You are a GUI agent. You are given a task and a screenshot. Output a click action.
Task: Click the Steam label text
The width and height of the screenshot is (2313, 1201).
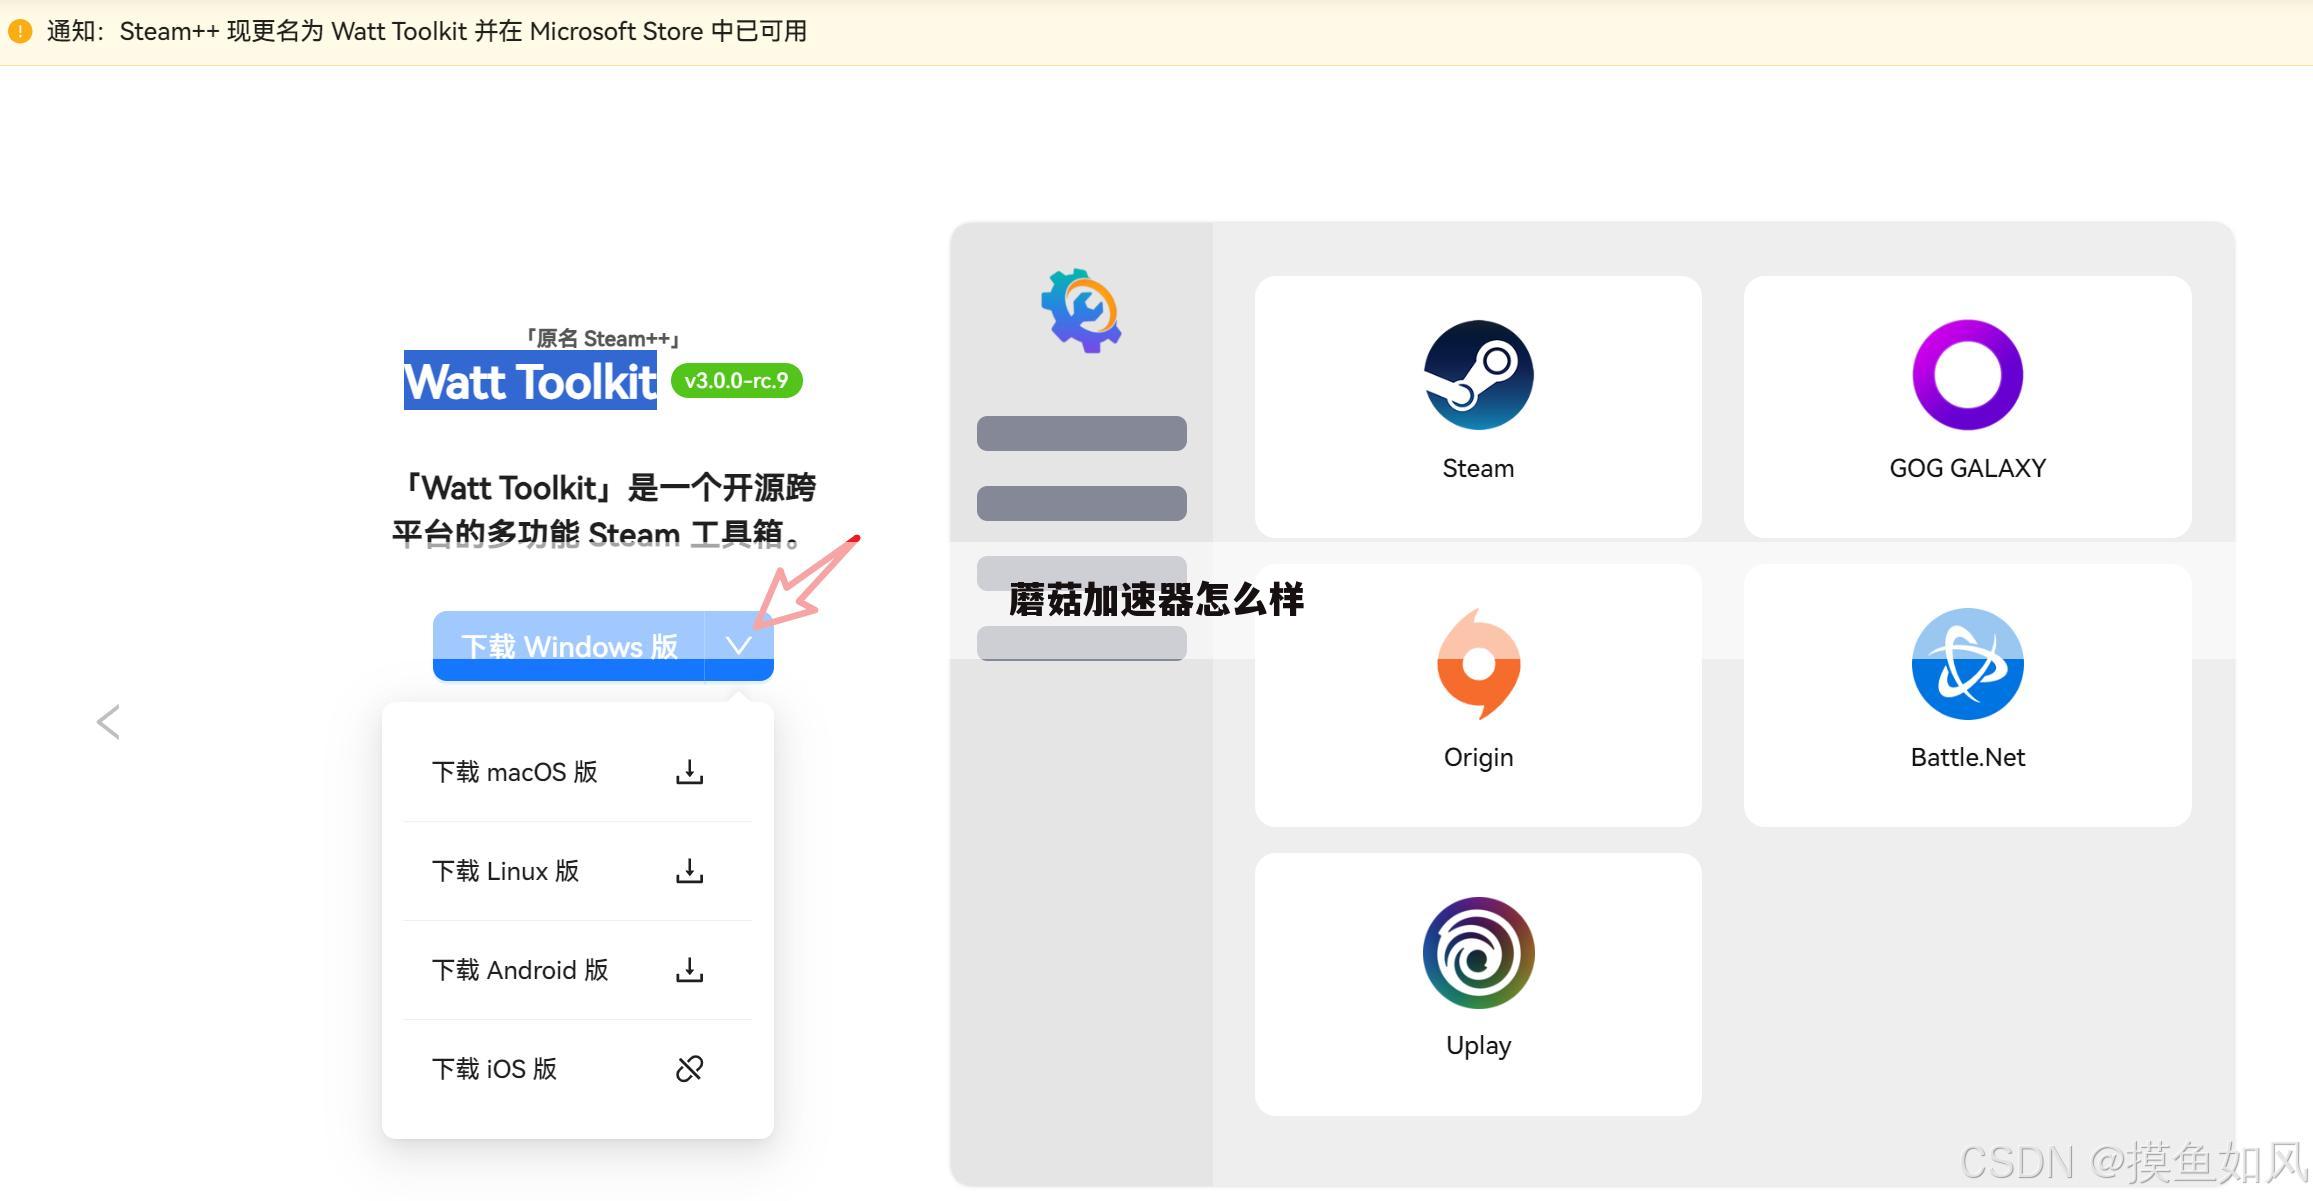click(1478, 468)
